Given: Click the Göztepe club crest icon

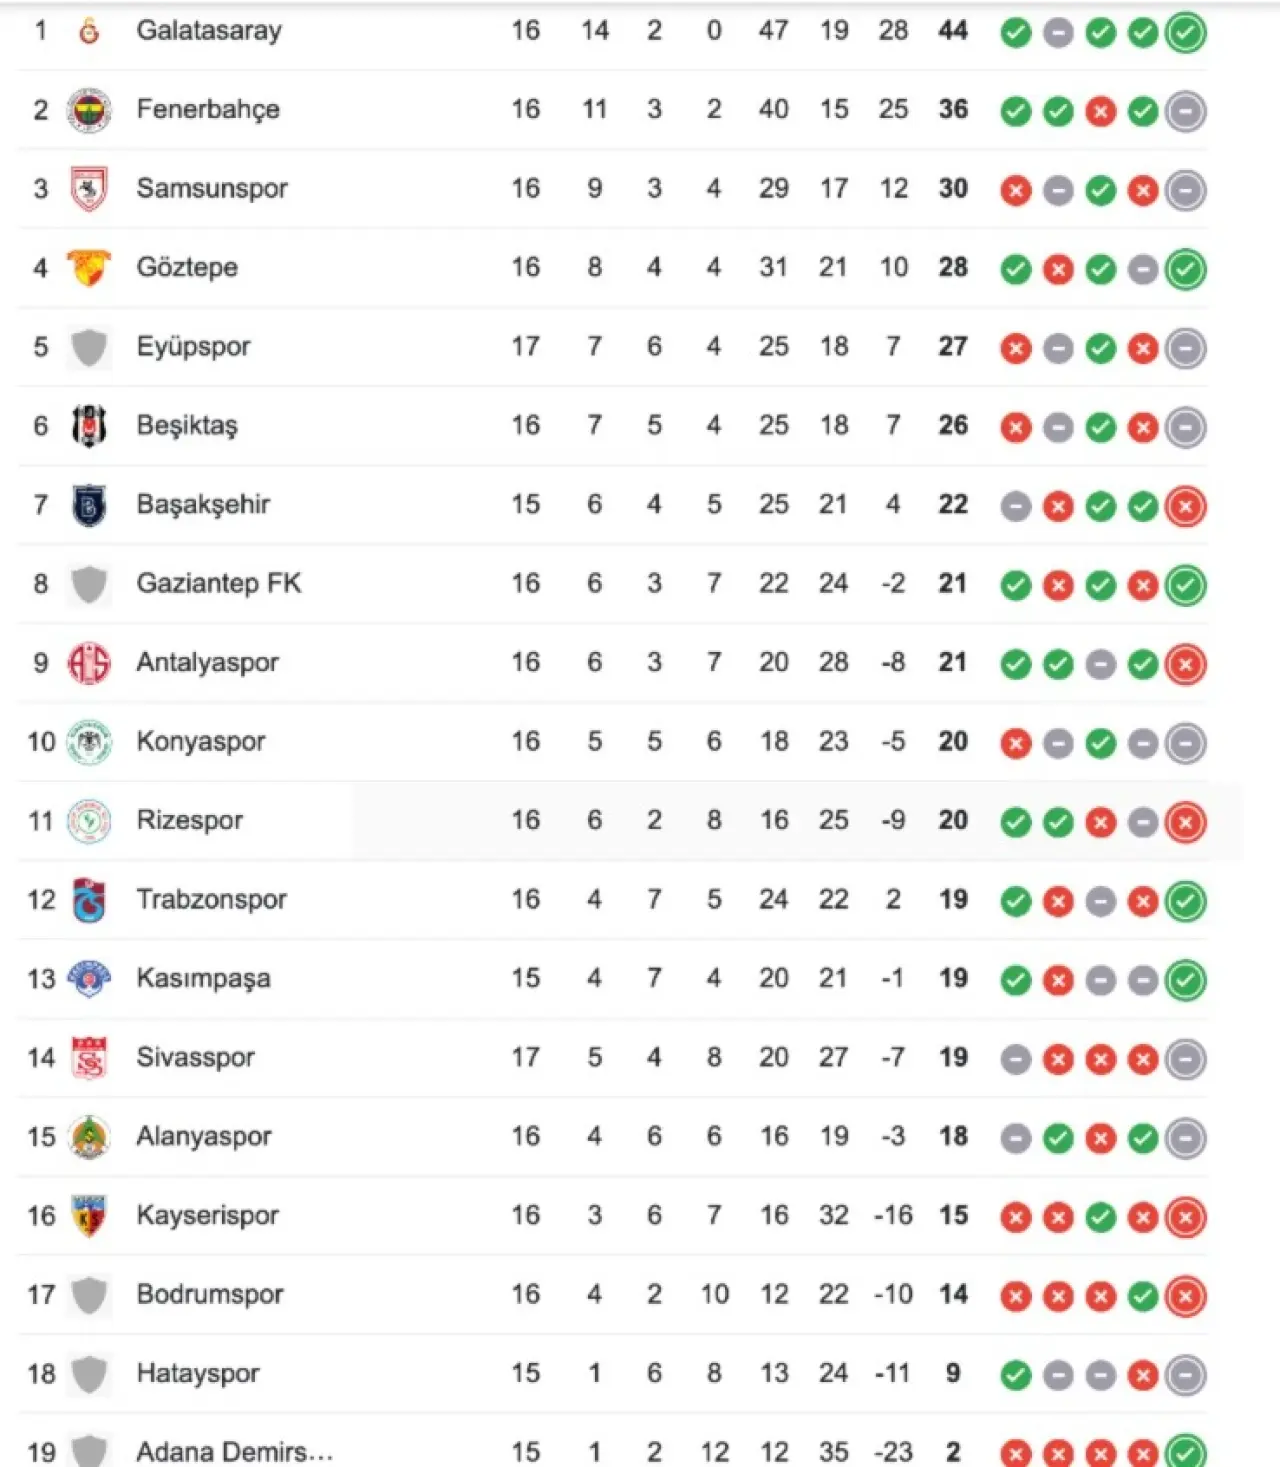Looking at the screenshot, I should click(x=88, y=267).
